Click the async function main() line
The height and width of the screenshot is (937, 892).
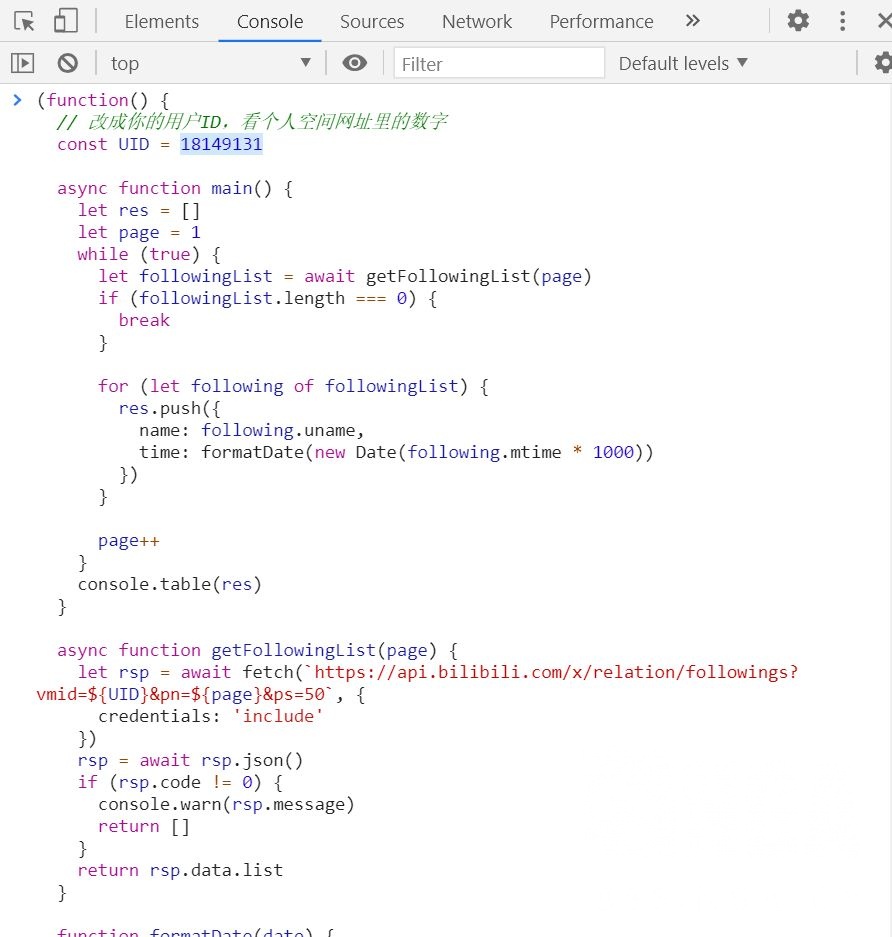175,188
